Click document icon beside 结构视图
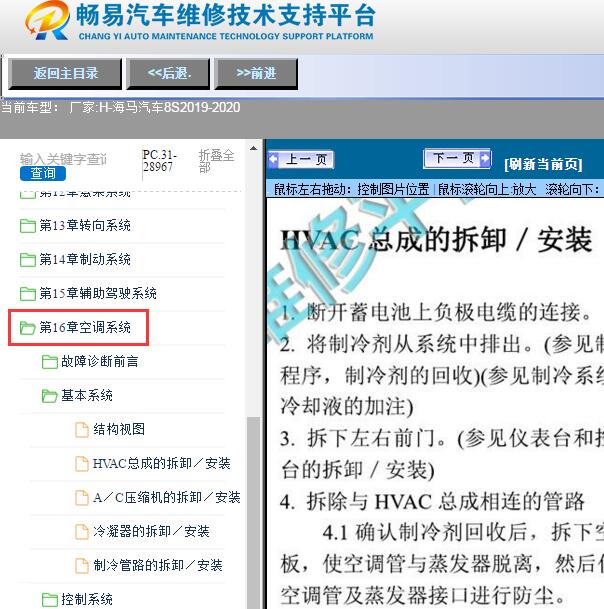Screen dimensions: 604x609 (82, 430)
